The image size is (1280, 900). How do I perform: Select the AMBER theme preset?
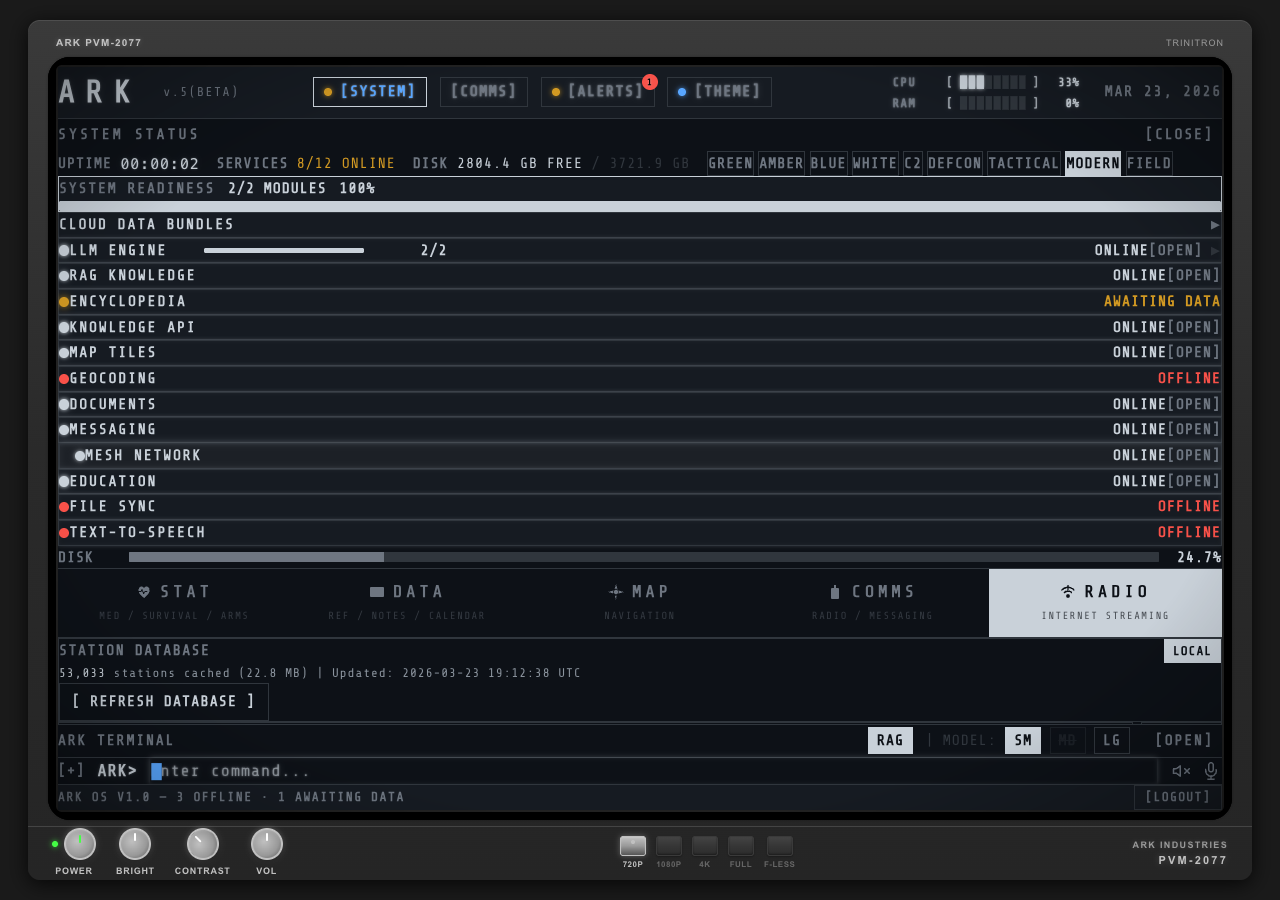click(781, 163)
